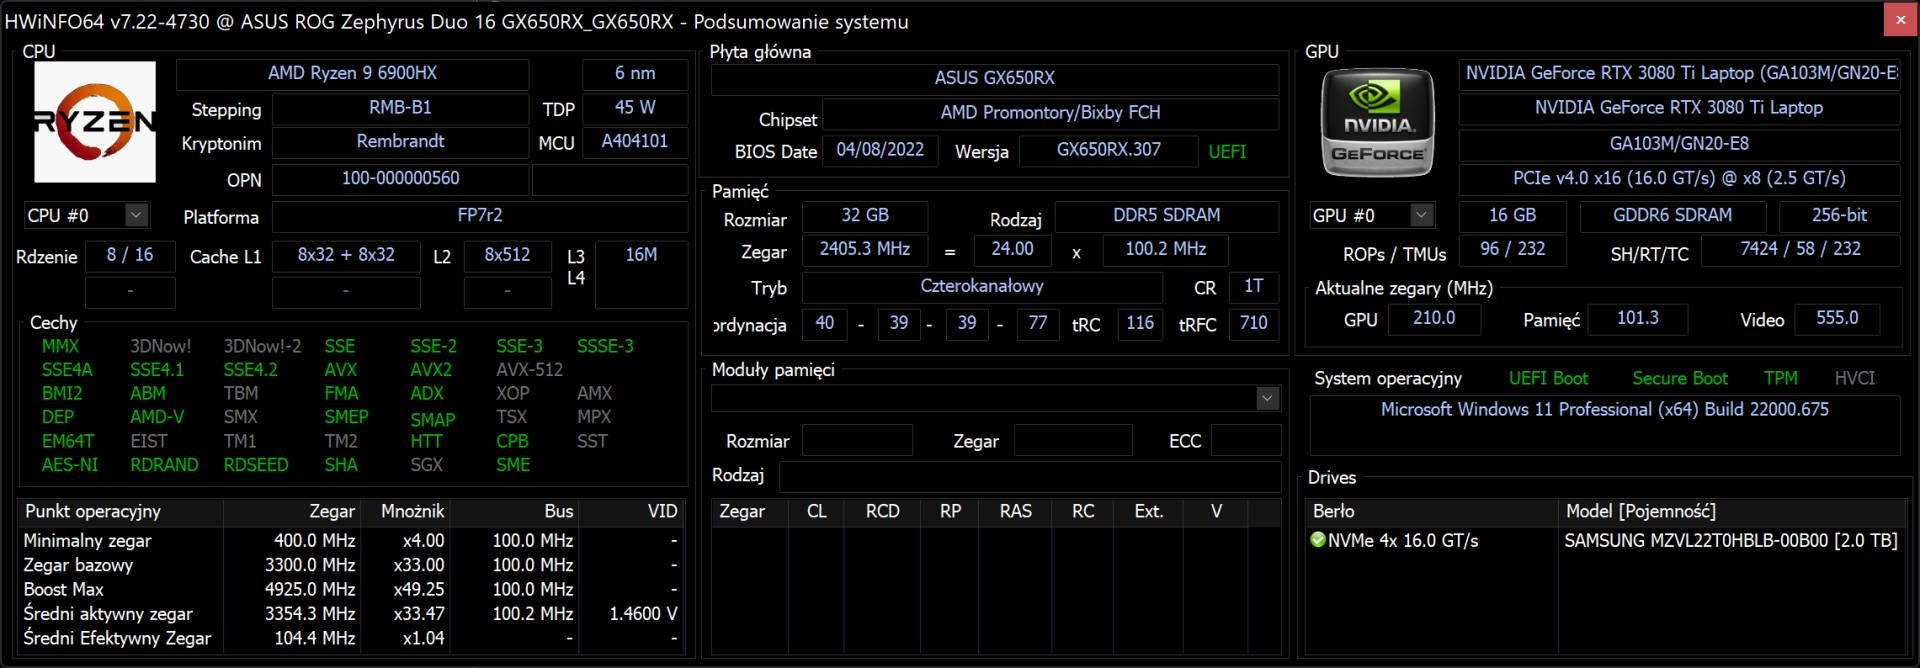Click the greyed HVCI status label
The image size is (1920, 668).
(1855, 379)
